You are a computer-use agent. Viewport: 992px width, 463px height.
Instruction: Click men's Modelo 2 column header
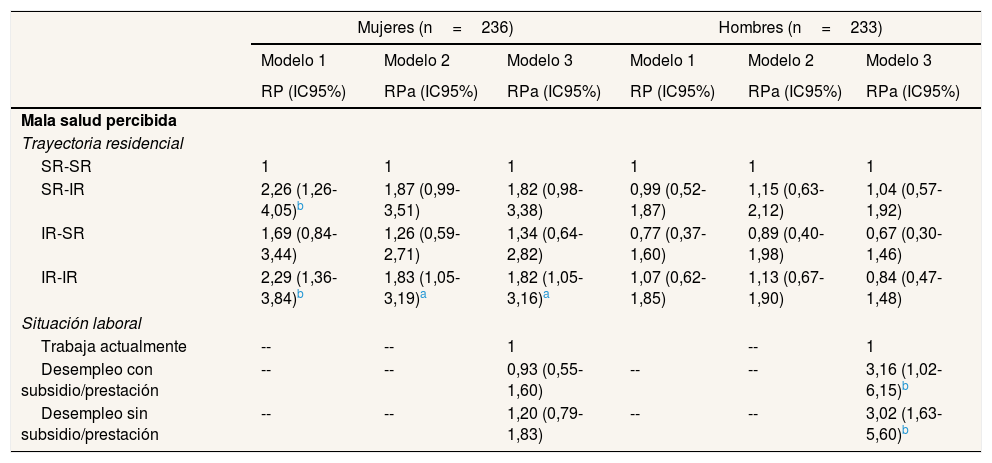[x=781, y=60]
